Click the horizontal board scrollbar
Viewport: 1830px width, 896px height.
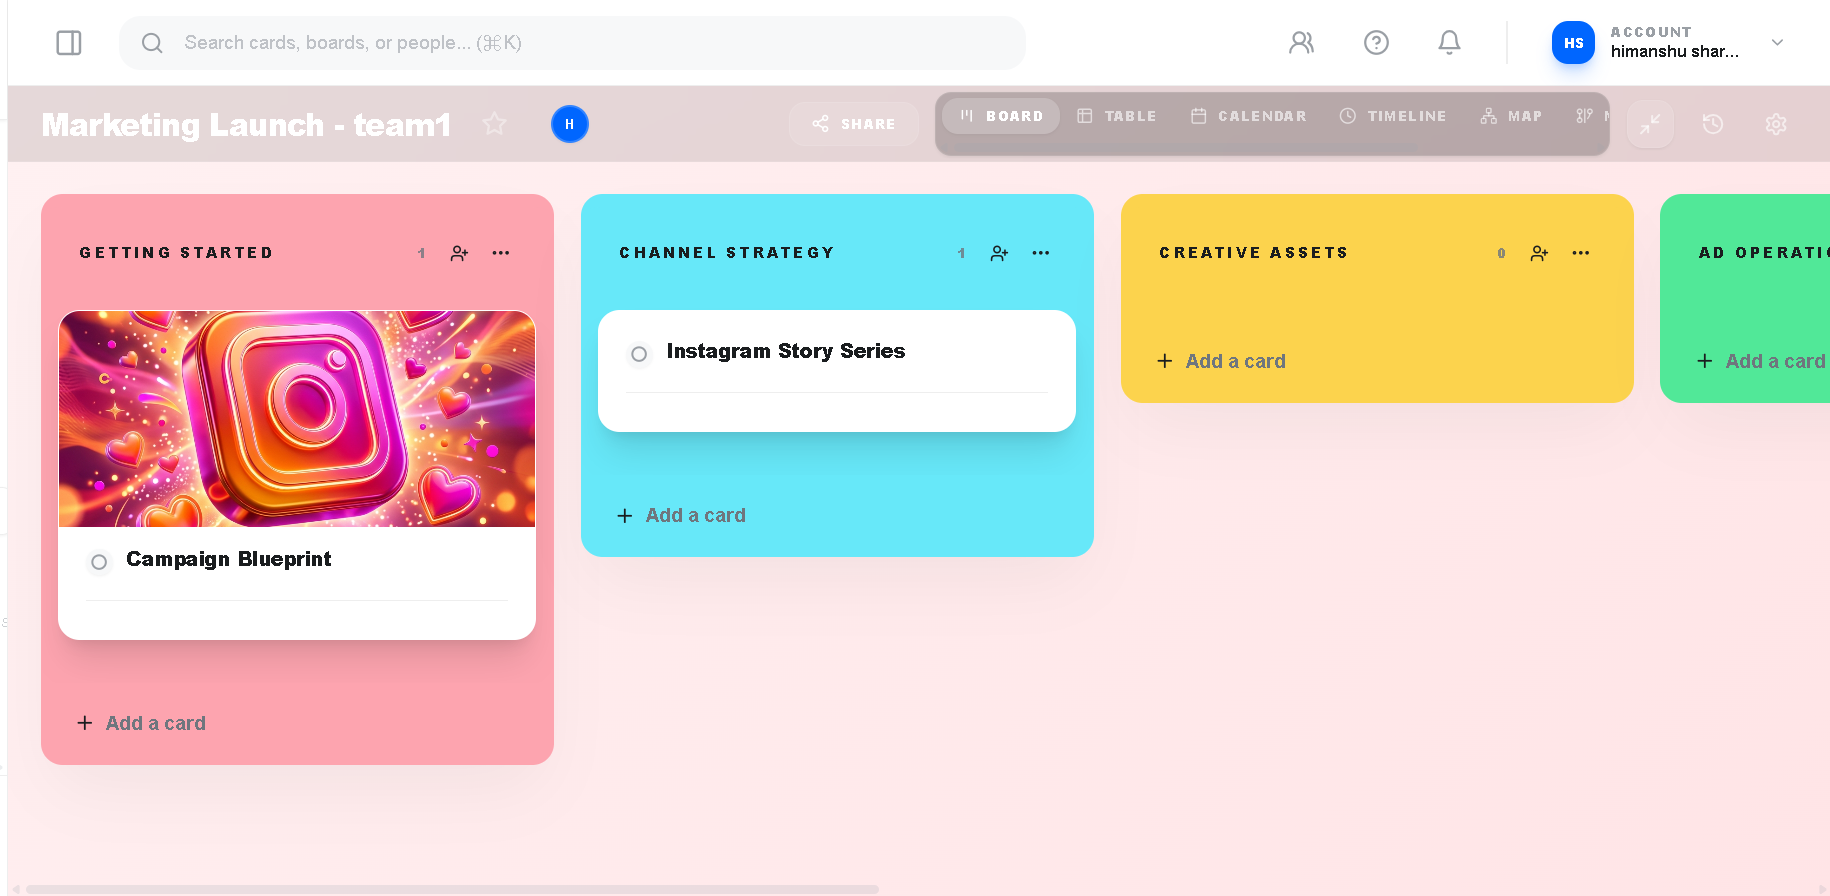tap(452, 889)
